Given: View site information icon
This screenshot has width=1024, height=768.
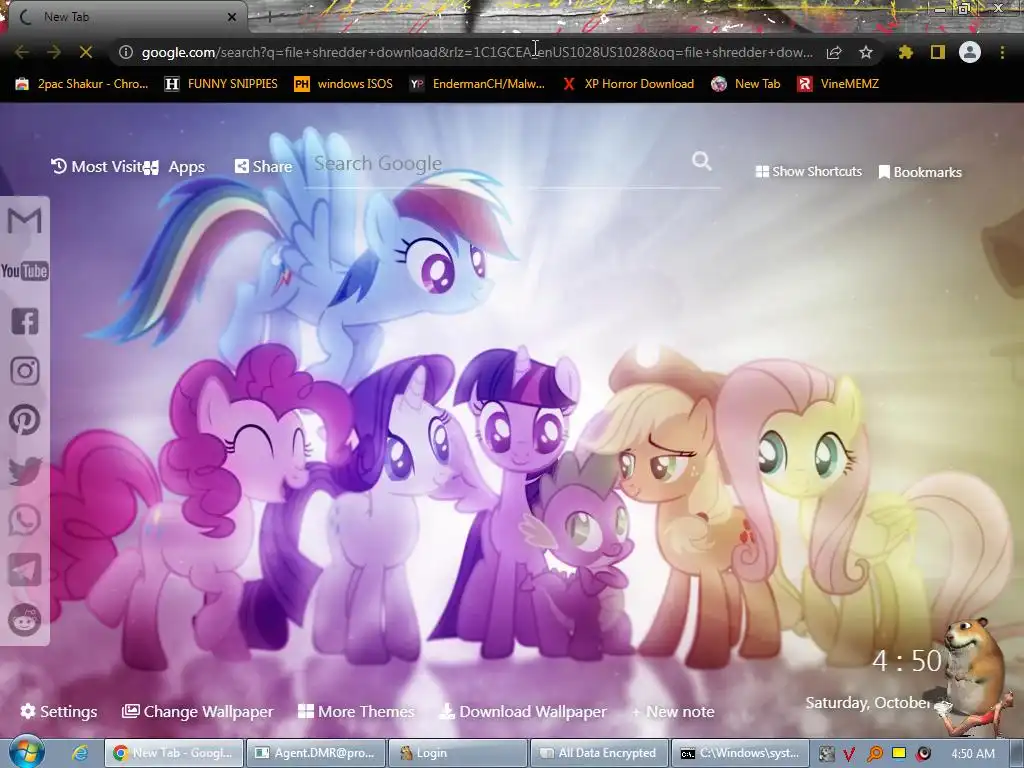Looking at the screenshot, I should pos(126,52).
